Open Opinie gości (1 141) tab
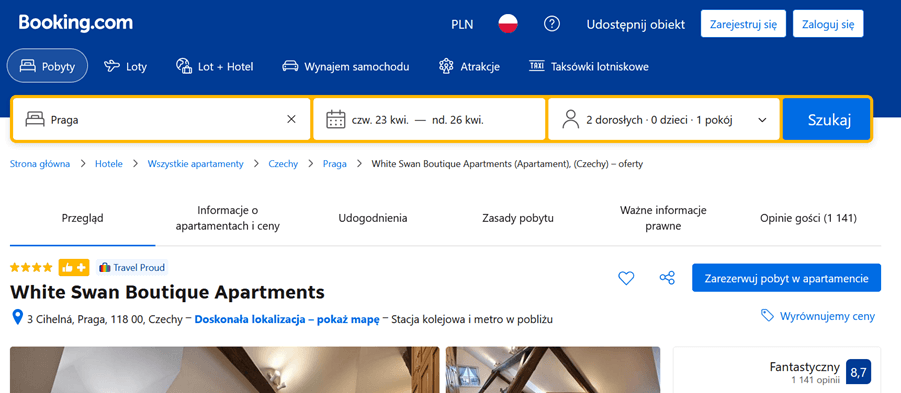 pos(808,218)
